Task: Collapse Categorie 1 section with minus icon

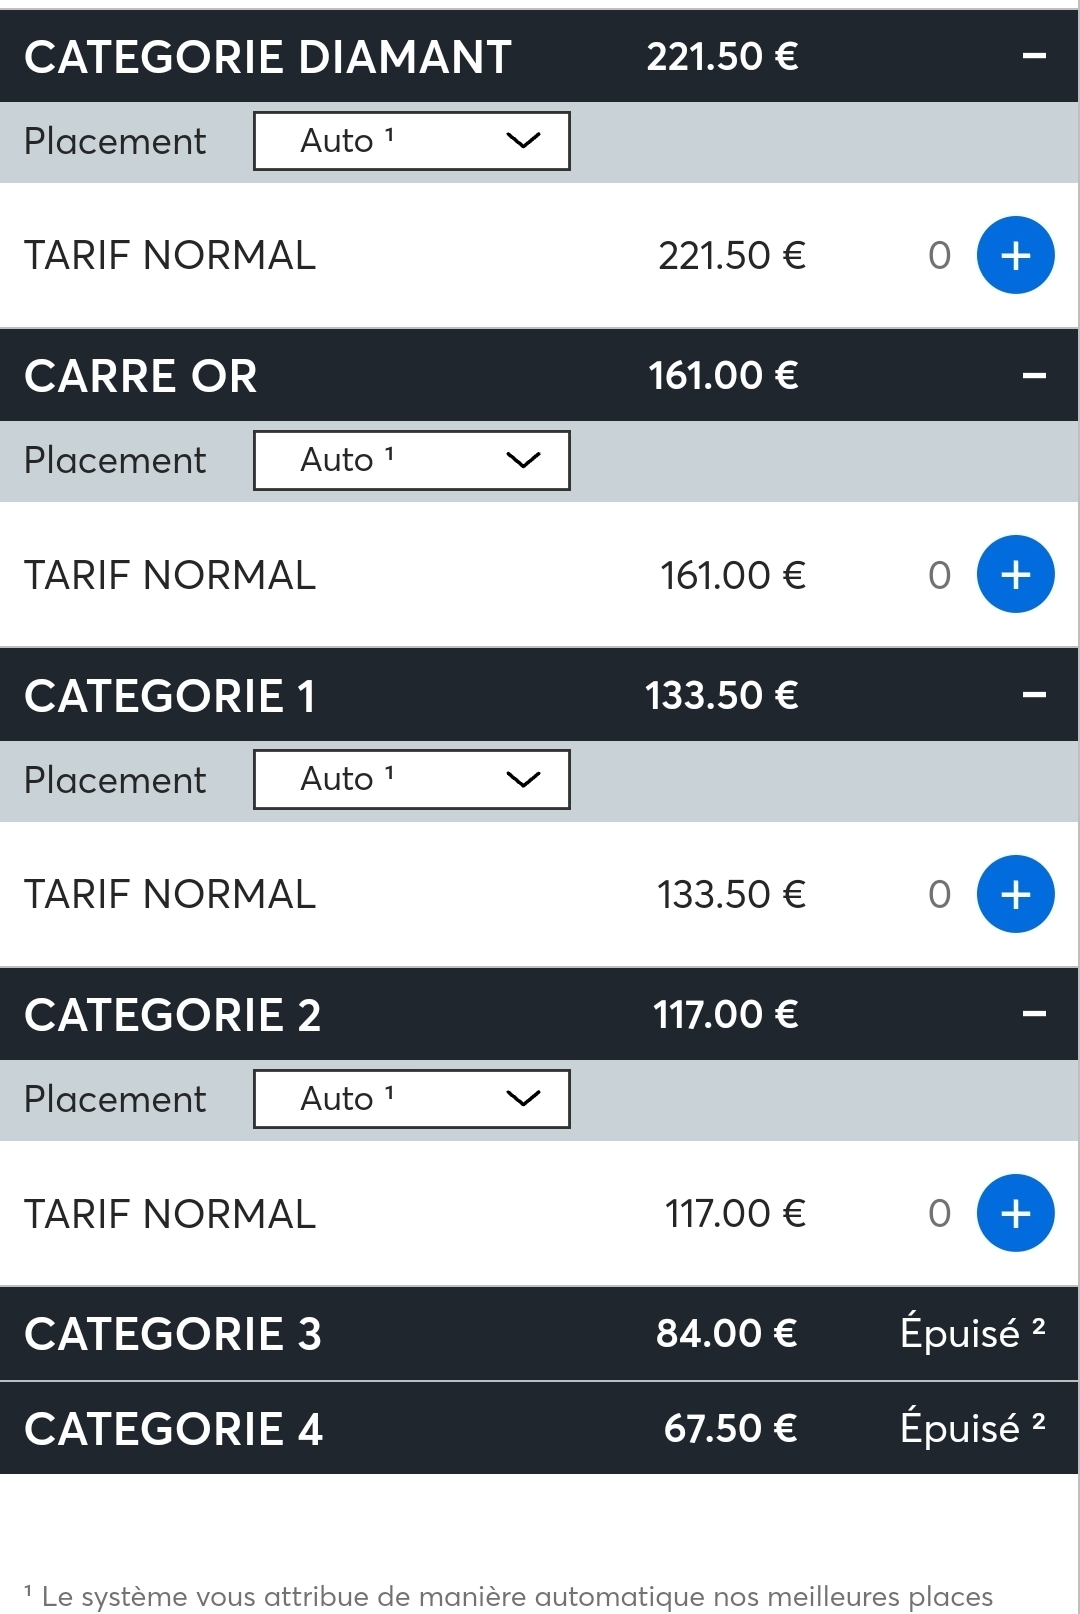Action: (1034, 695)
